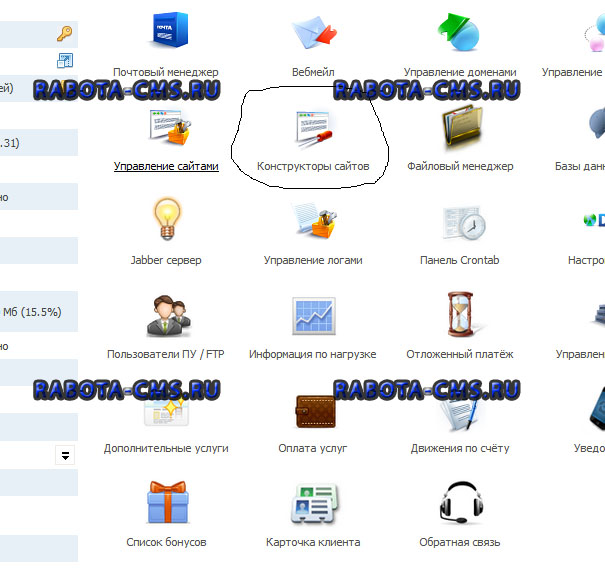Click the blue panel icon below the key
The image size is (605, 573).
point(65,61)
